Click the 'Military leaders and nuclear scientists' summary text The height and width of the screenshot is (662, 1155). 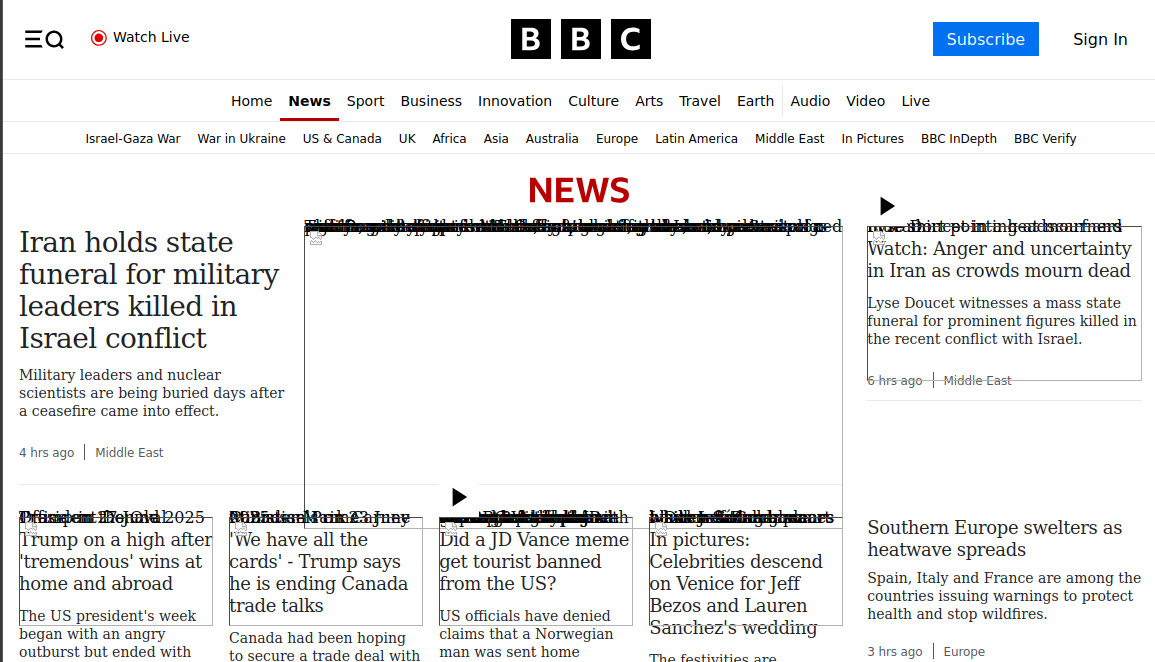pyautogui.click(x=152, y=392)
